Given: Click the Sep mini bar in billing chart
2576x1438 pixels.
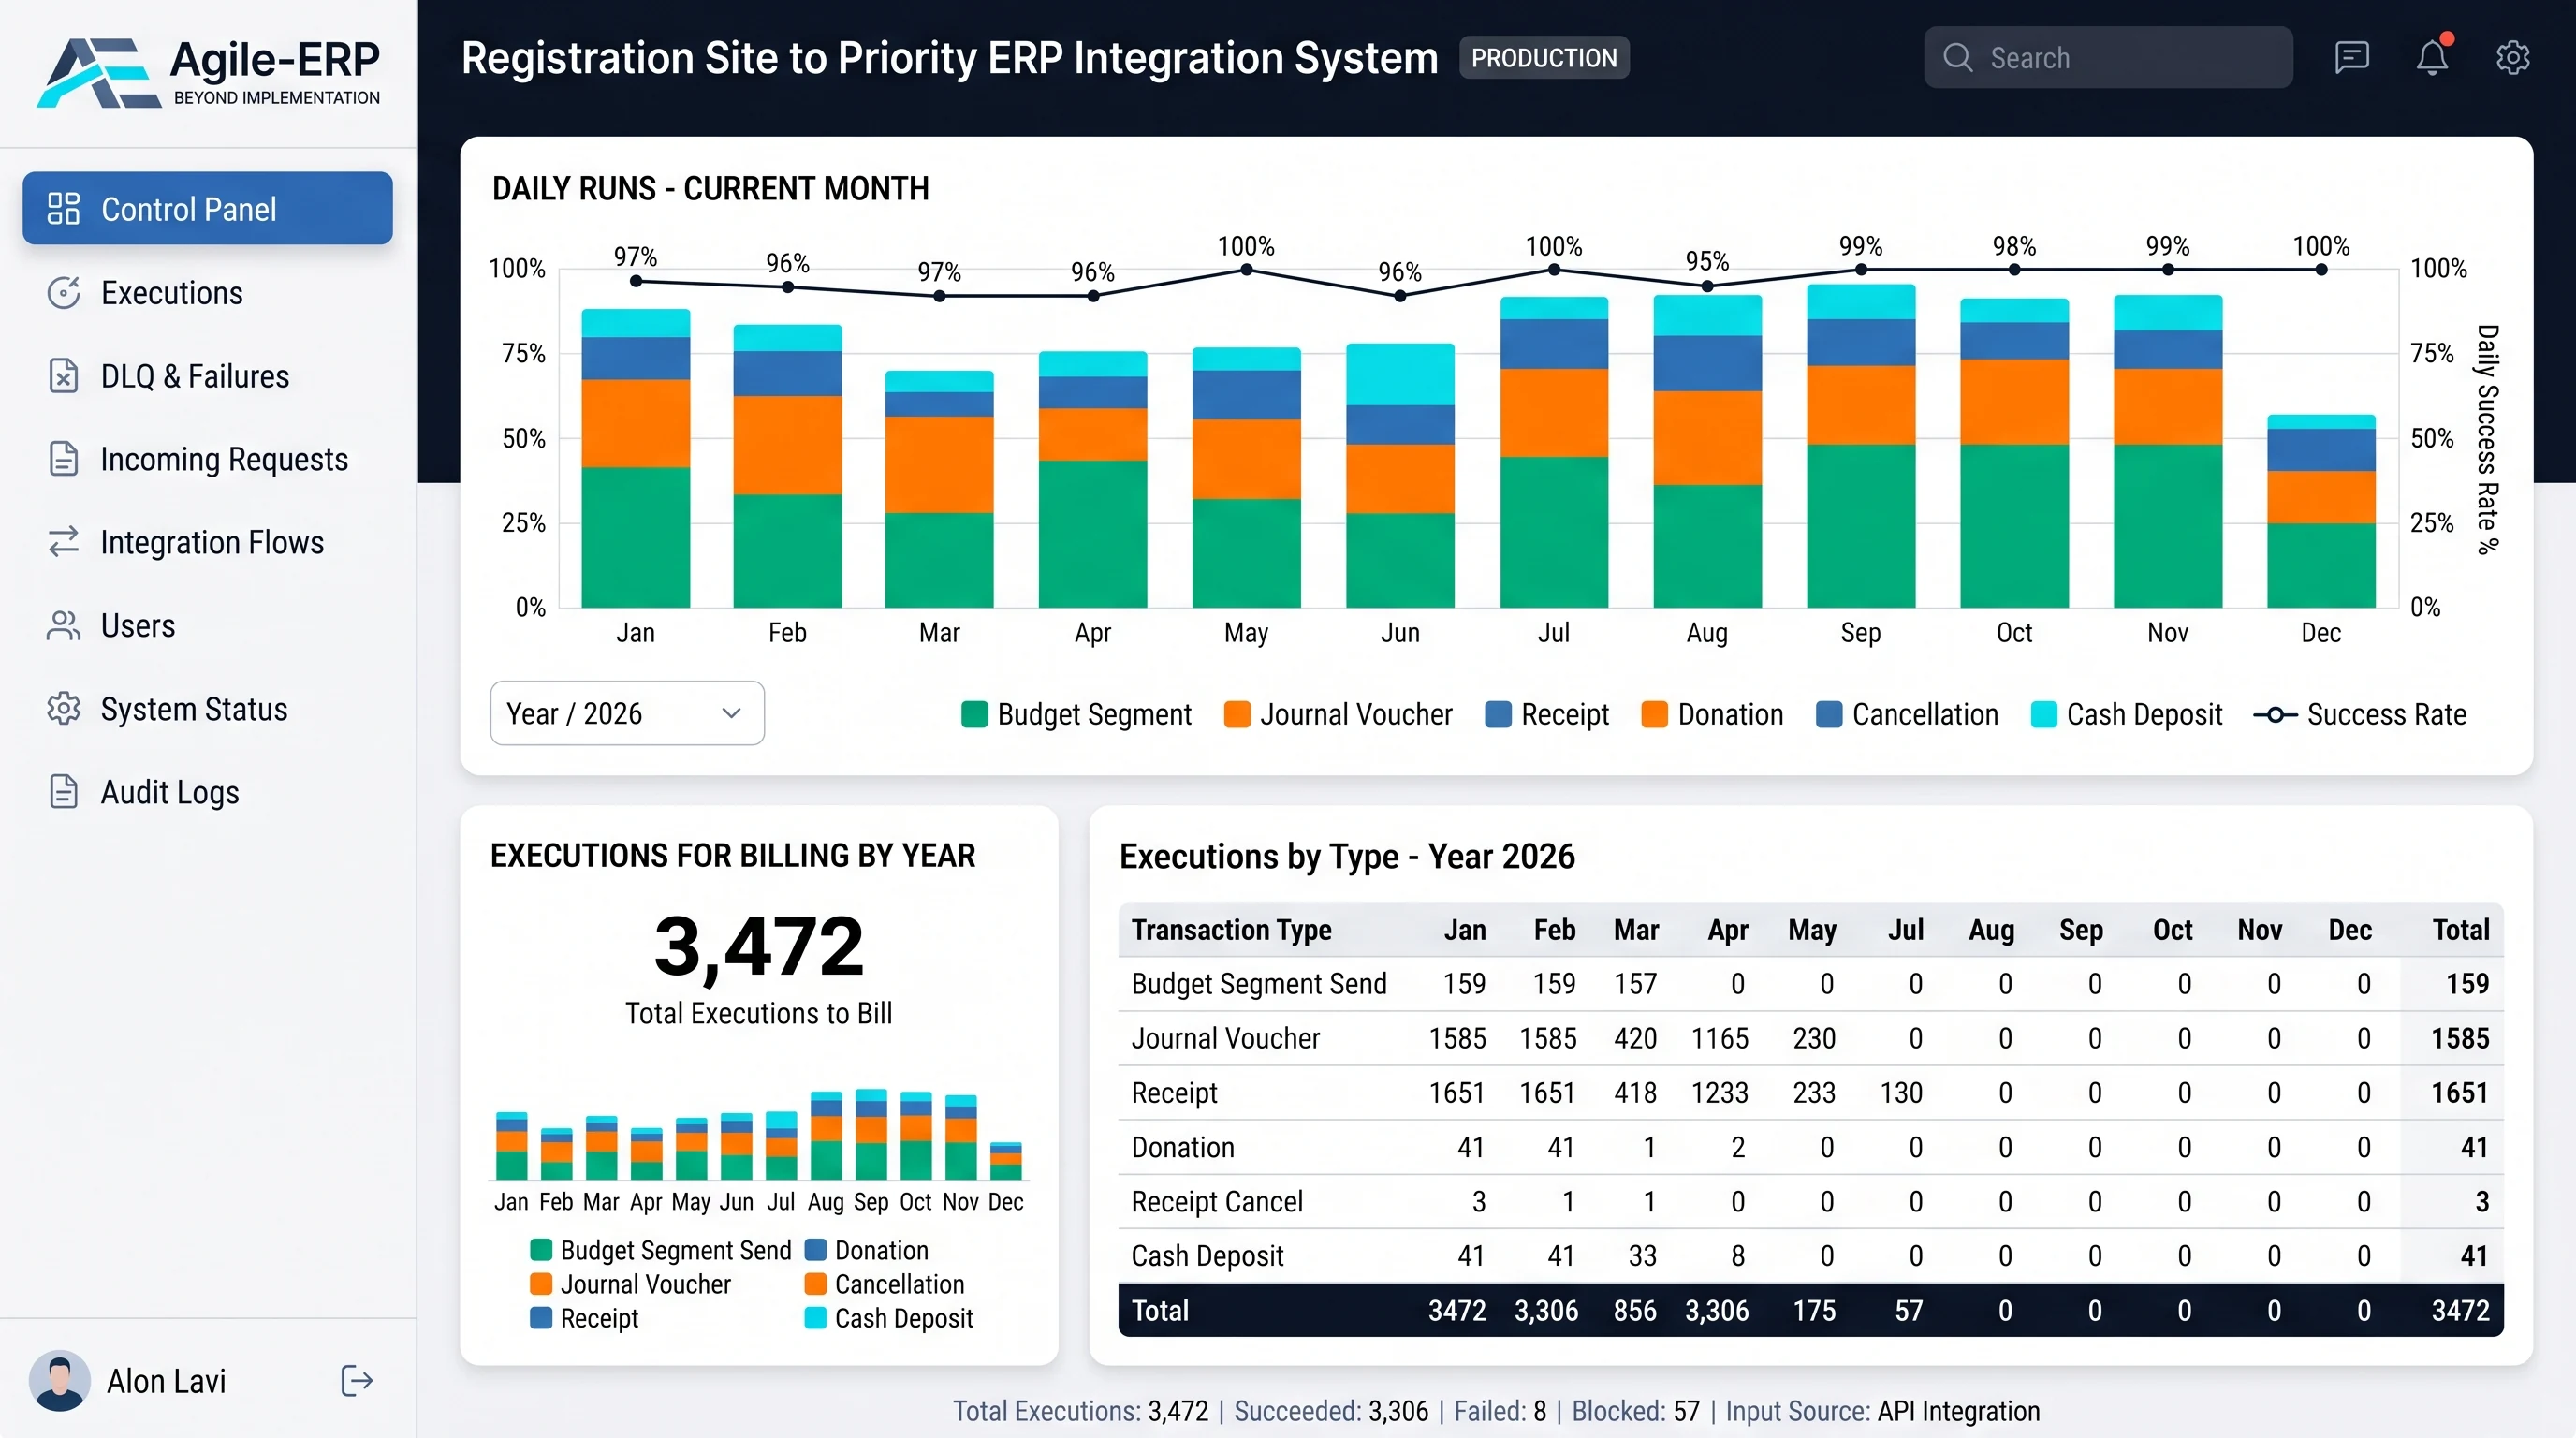Looking at the screenshot, I should coord(871,1134).
